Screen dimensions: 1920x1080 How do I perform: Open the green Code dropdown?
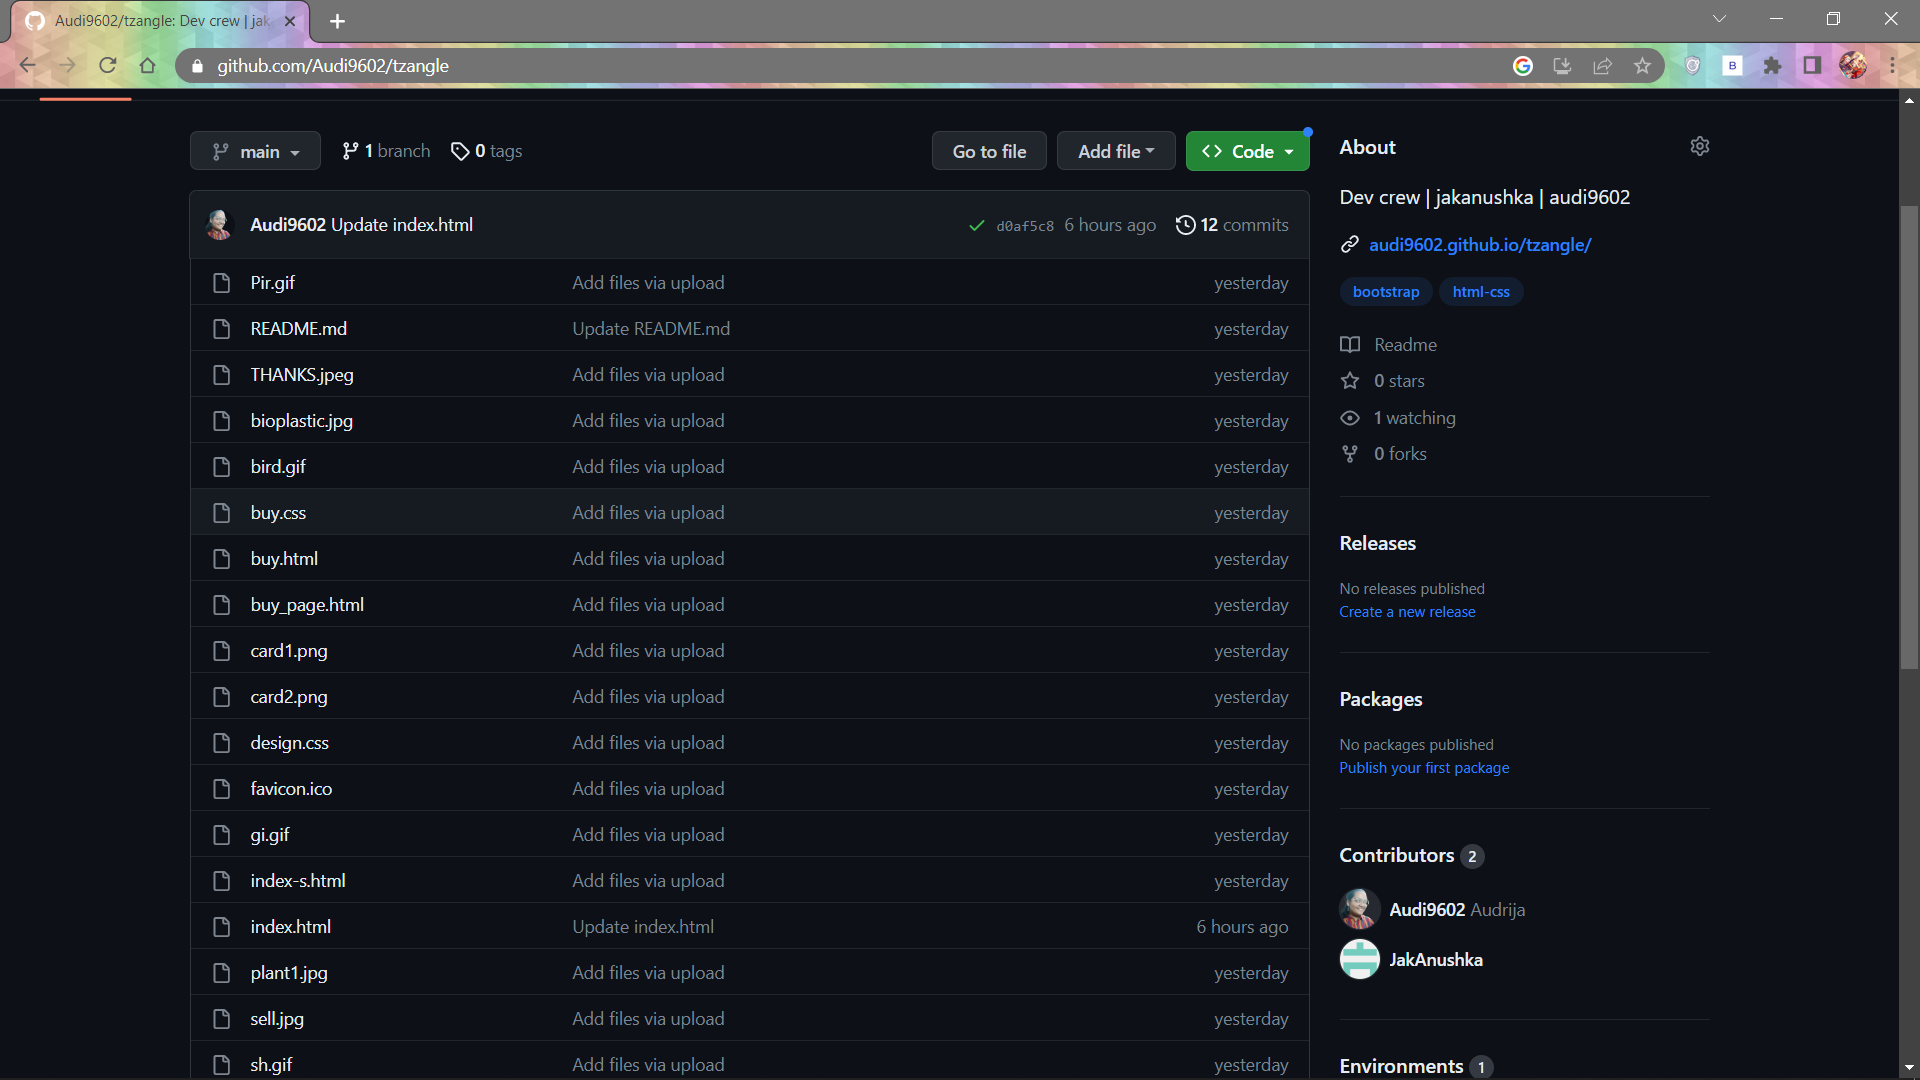tap(1247, 151)
